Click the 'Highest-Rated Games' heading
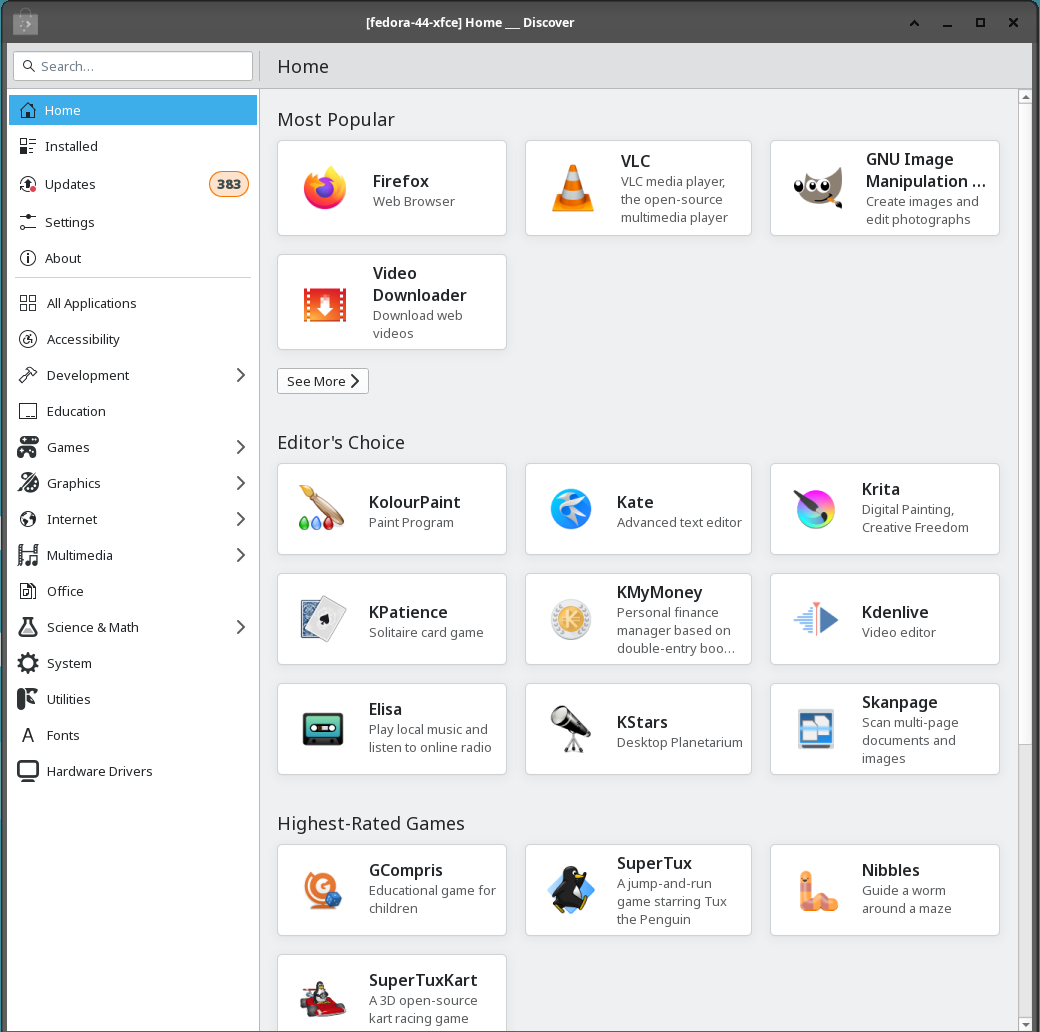This screenshot has height=1032, width=1040. click(x=371, y=824)
